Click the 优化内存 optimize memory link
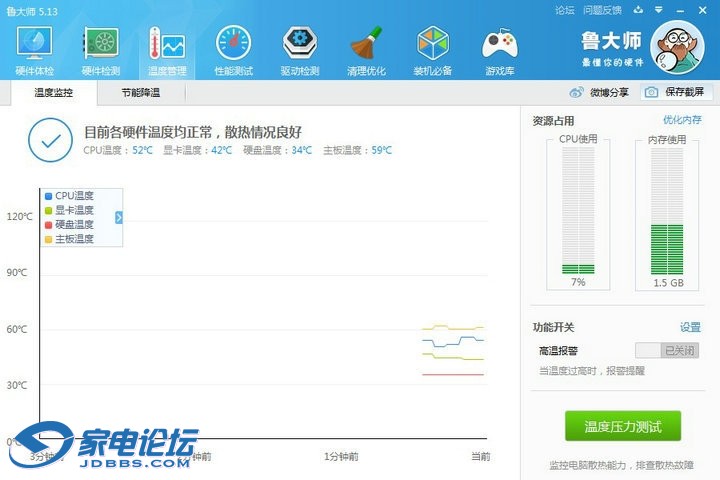The height and width of the screenshot is (480, 720). [683, 120]
